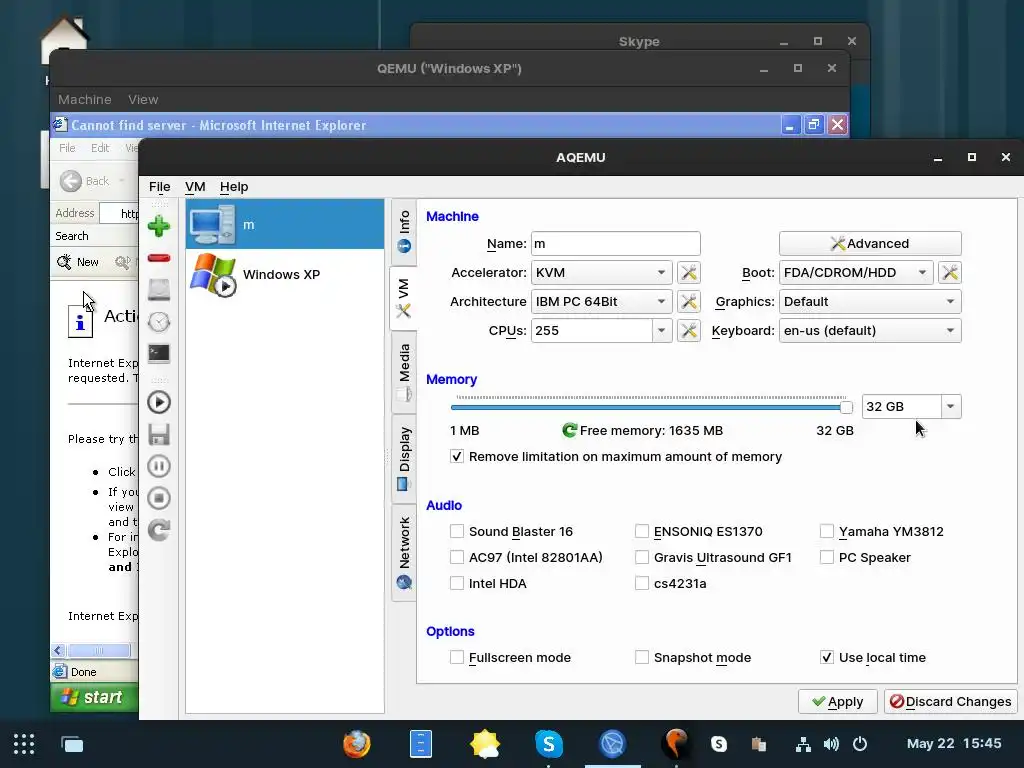Pause the virtual machine icon
The width and height of the screenshot is (1024, 768).
pos(159,466)
